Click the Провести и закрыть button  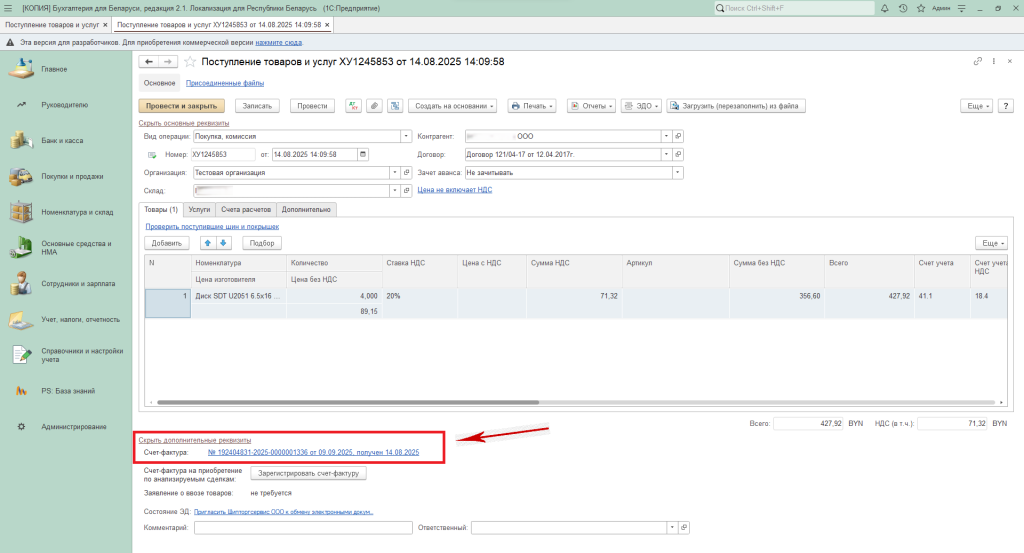pos(182,106)
